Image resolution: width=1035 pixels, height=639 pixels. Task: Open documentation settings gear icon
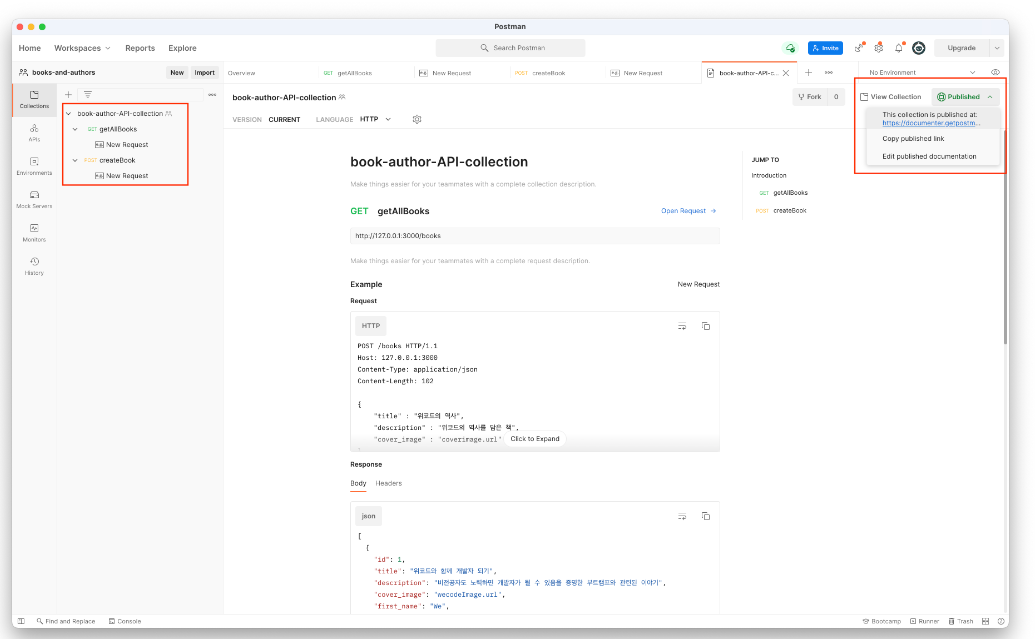click(x=417, y=119)
